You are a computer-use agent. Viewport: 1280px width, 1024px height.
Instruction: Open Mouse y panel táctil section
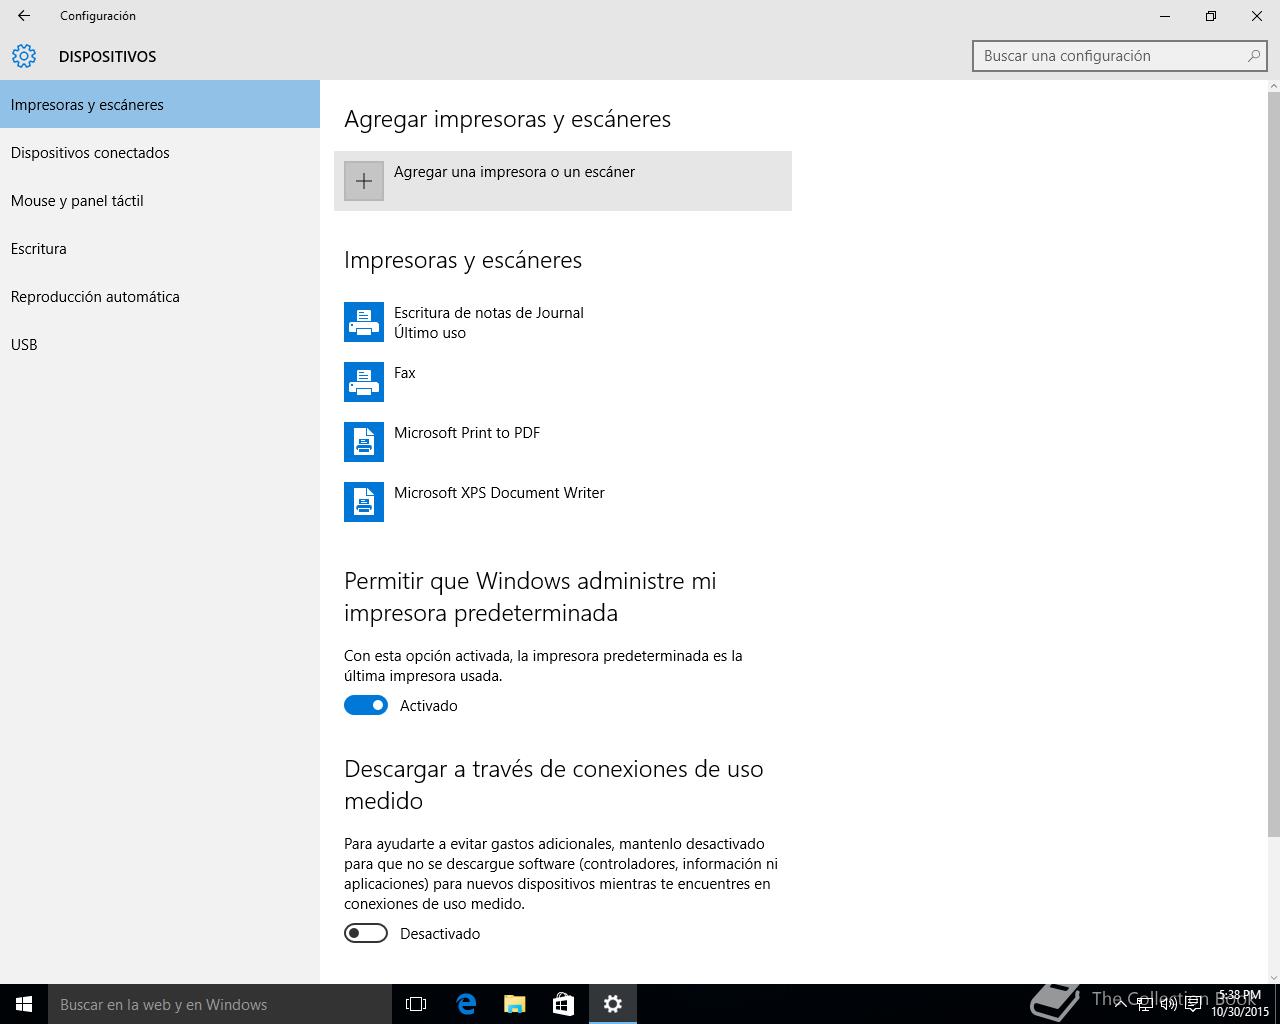tap(160, 200)
